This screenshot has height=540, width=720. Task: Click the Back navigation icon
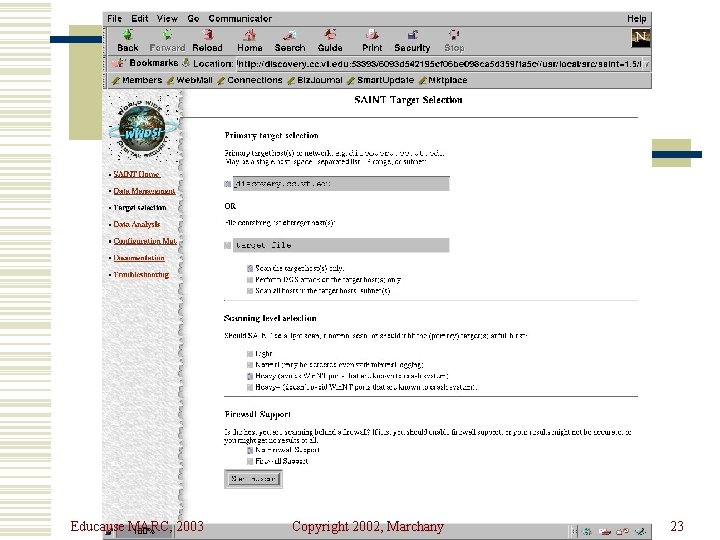pyautogui.click(x=128, y=40)
